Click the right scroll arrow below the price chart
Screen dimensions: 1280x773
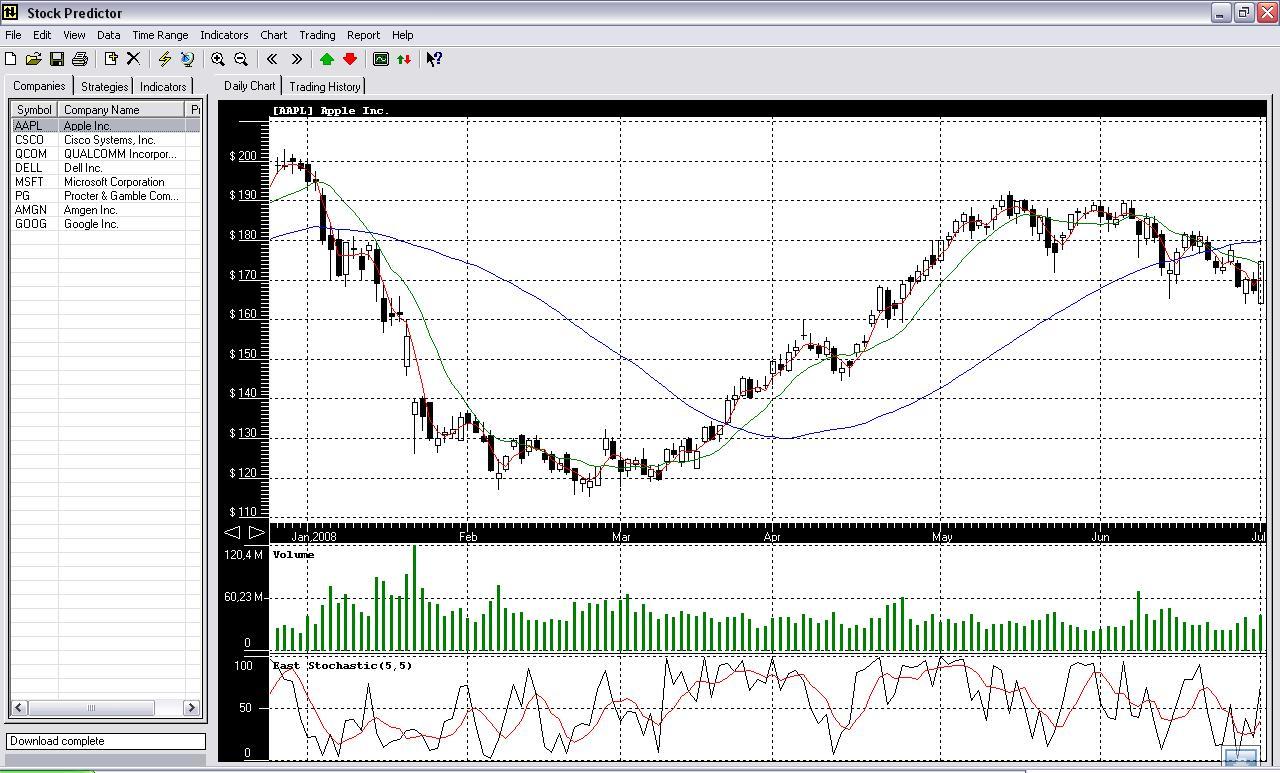(256, 532)
